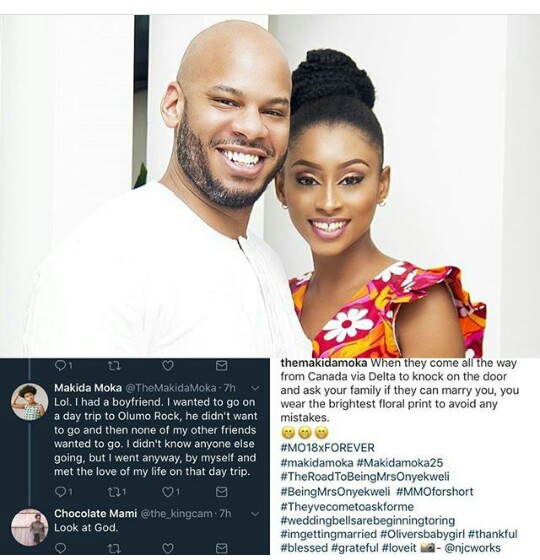Click the envelope icon under Chocolate Mami's tweet
540x560 pixels.
[222, 548]
